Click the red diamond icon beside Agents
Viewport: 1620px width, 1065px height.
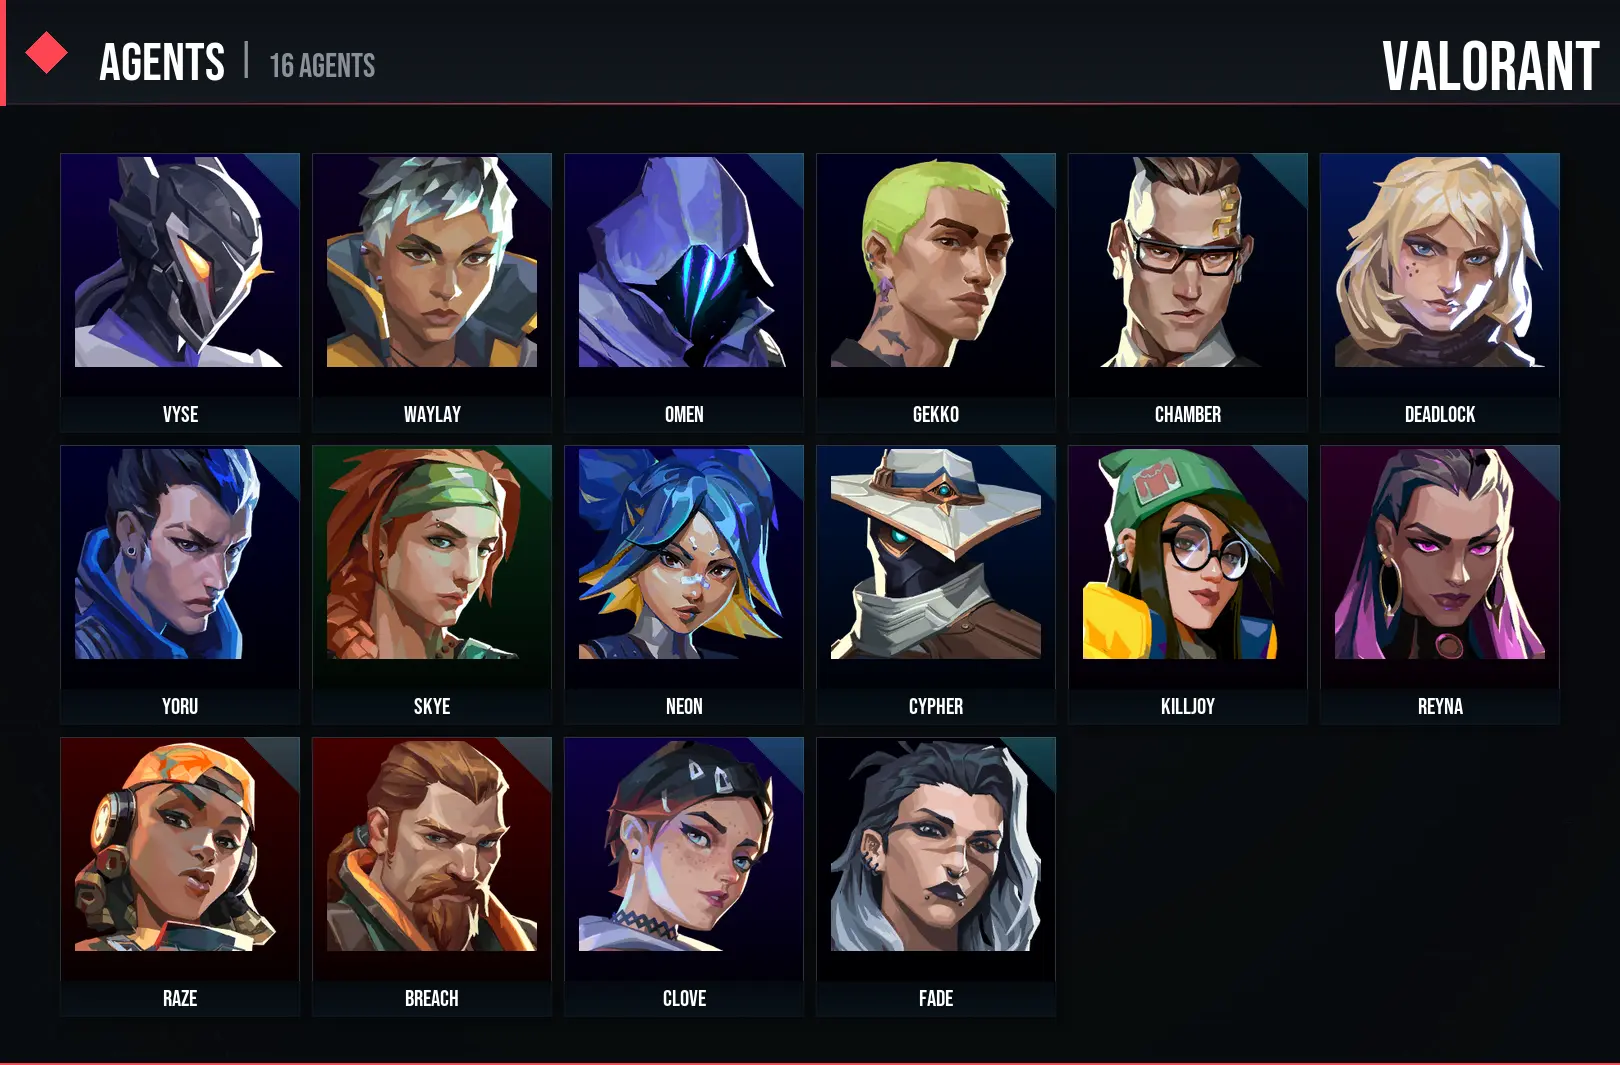46,53
